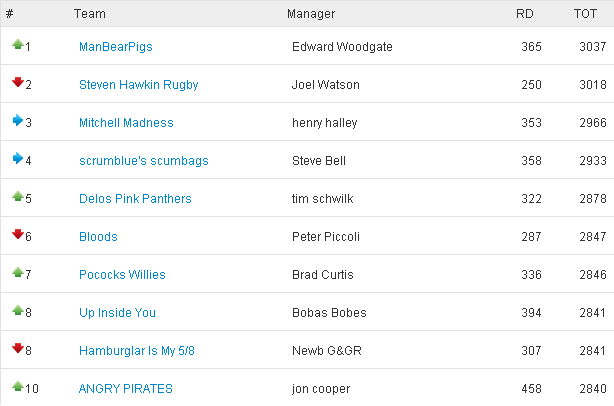Screen dimensions: 614x406
Task: Open Steven Hawkin Rugby team page
Action: [x=139, y=85]
